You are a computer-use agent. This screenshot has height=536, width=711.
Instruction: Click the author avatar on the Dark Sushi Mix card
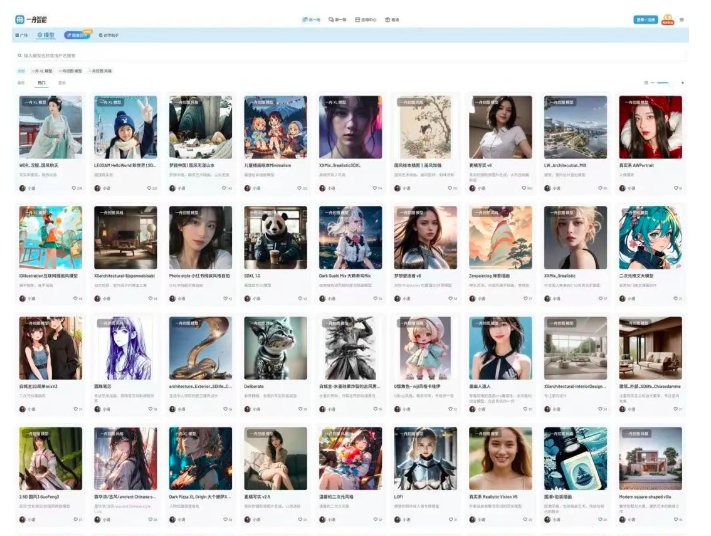pos(322,298)
